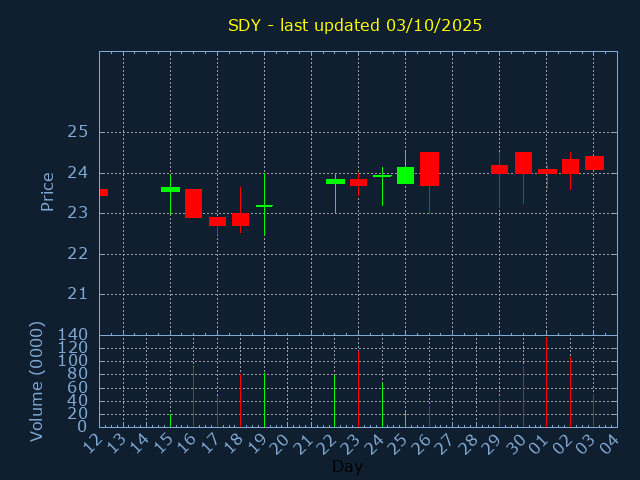Click the Price axis title
The width and height of the screenshot is (640, 480).
point(47,191)
